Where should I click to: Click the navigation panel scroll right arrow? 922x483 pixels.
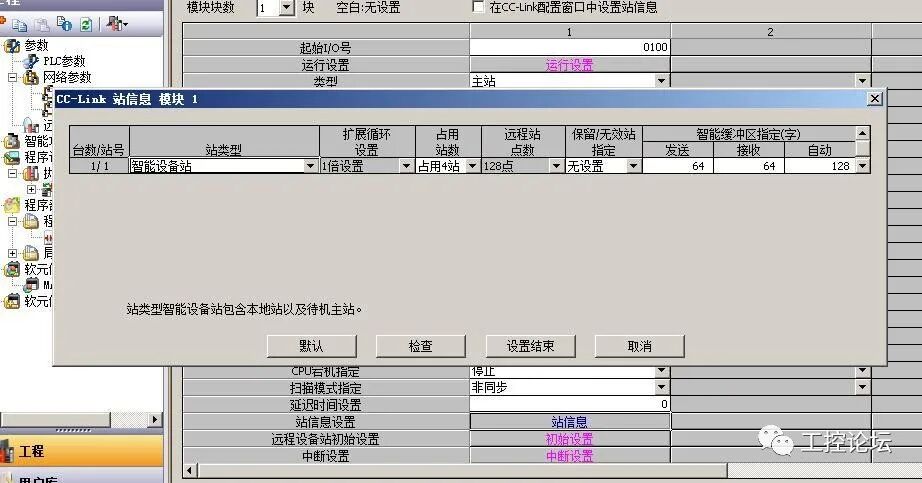[155, 419]
